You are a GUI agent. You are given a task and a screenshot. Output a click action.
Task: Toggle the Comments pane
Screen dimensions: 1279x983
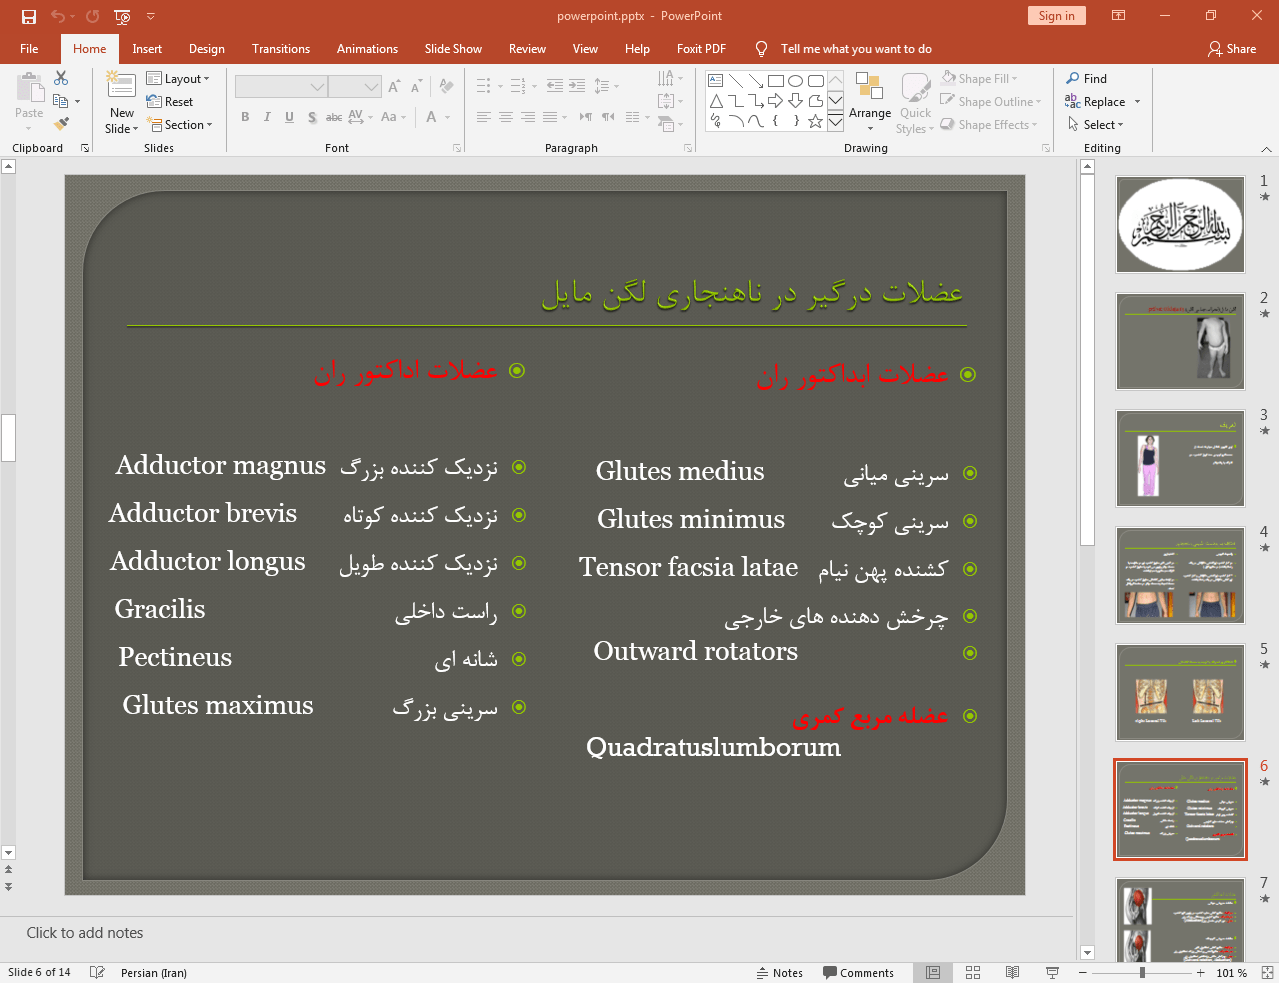tap(858, 972)
